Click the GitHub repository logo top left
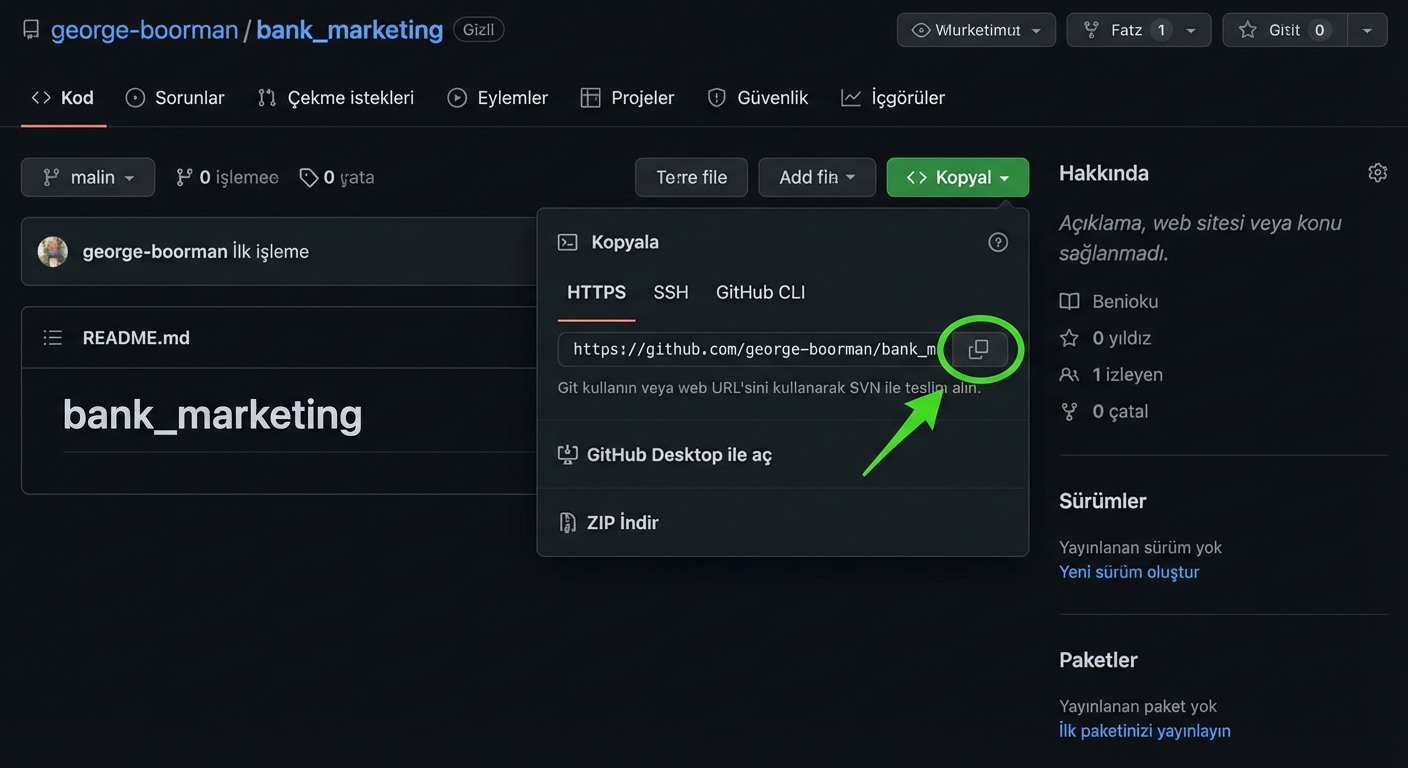 (30, 29)
